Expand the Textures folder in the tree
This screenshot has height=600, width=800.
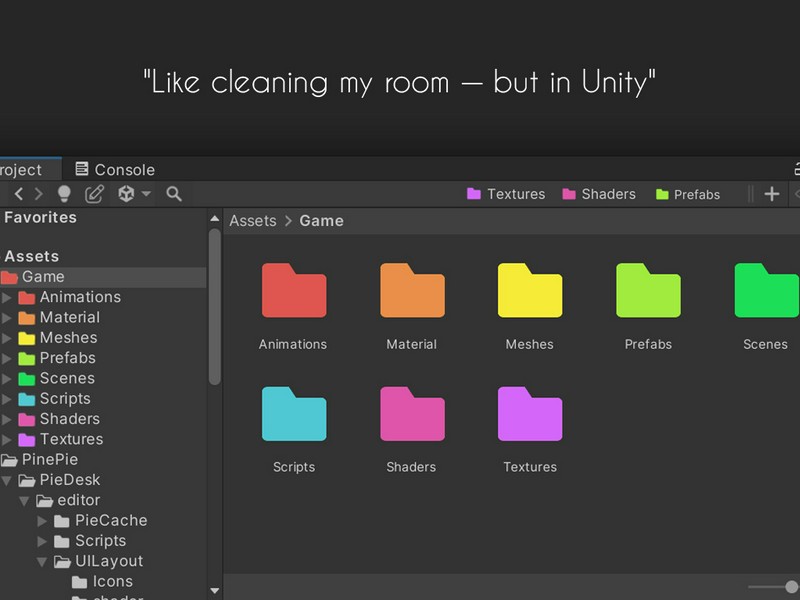click(x=7, y=440)
